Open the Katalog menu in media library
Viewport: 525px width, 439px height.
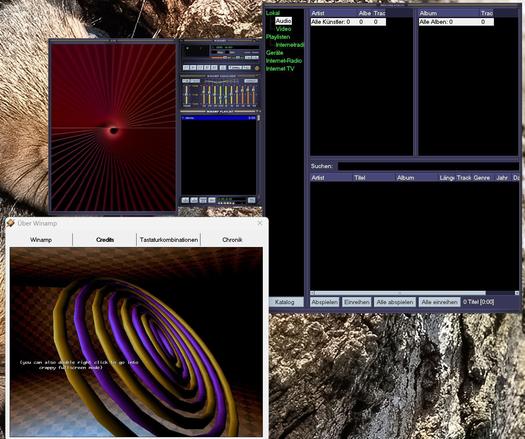(286, 302)
